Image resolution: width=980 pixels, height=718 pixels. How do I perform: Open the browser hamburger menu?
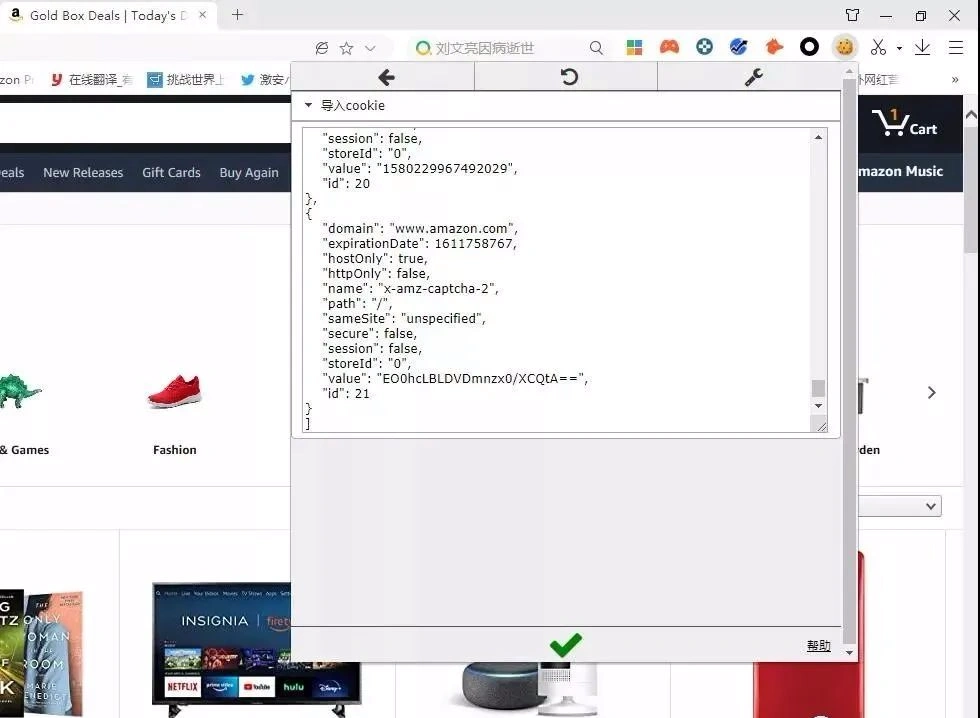point(956,47)
